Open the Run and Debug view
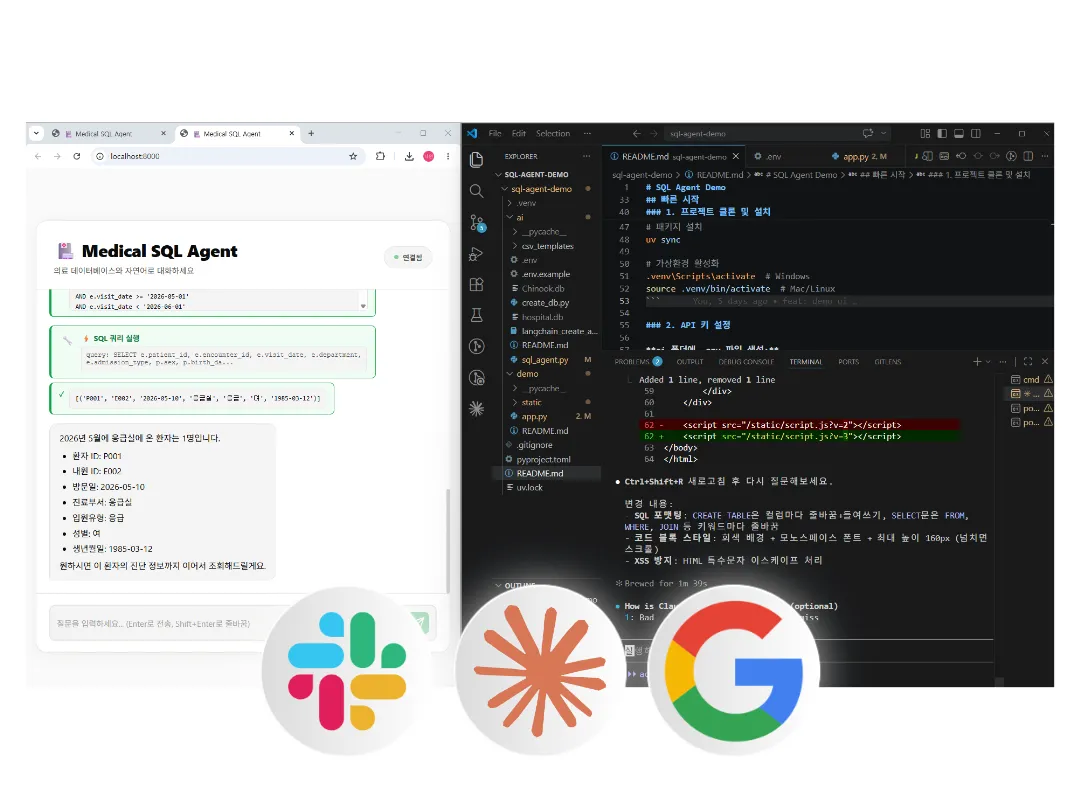 (x=476, y=253)
